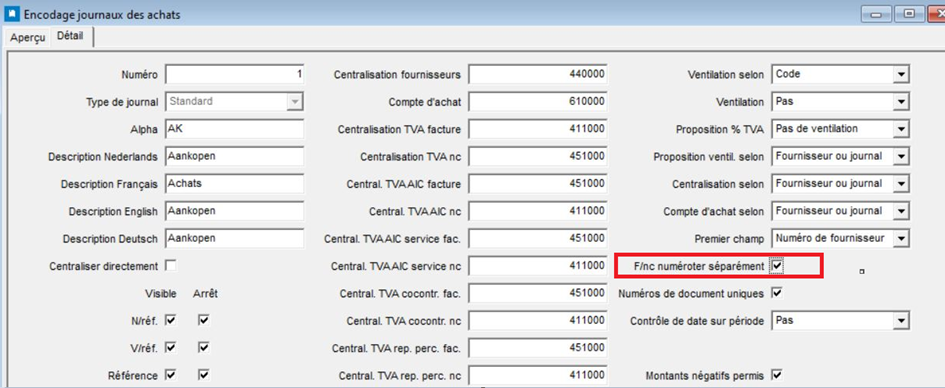Click the Description English field
Screen dimensions: 945x388
[x=234, y=211]
